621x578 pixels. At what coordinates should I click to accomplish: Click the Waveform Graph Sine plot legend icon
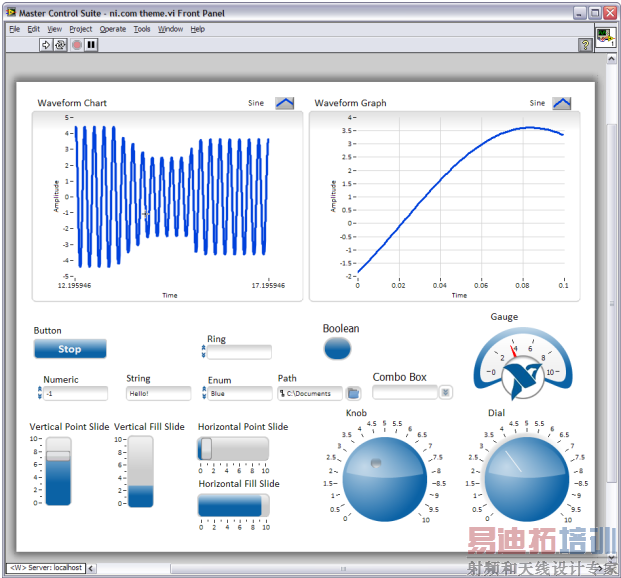tap(562, 103)
